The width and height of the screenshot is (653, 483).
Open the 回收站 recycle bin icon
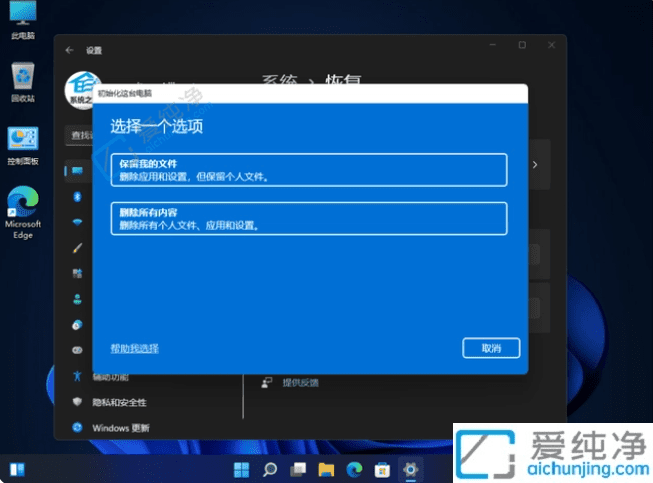23,82
